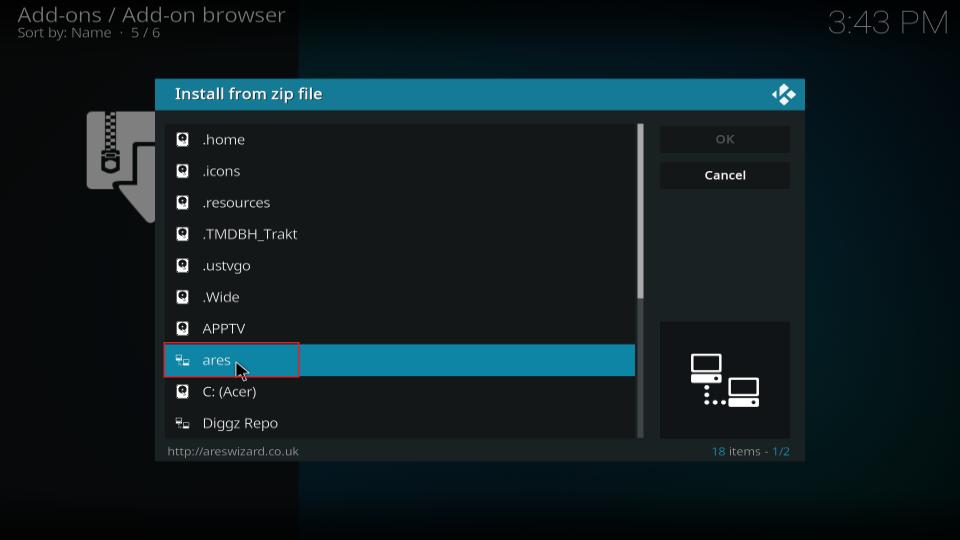
Task: Click the disabled OK button
Action: click(x=725, y=139)
